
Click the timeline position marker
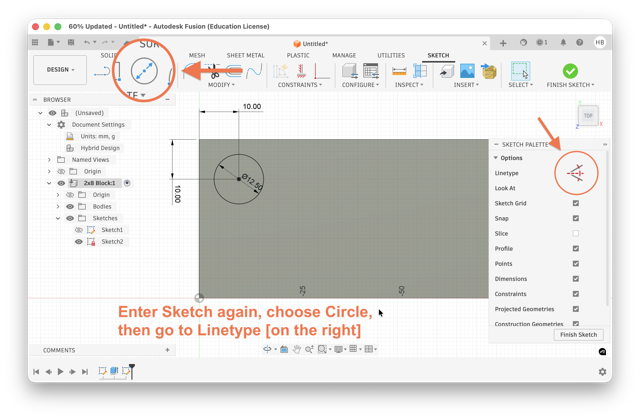coord(132,371)
